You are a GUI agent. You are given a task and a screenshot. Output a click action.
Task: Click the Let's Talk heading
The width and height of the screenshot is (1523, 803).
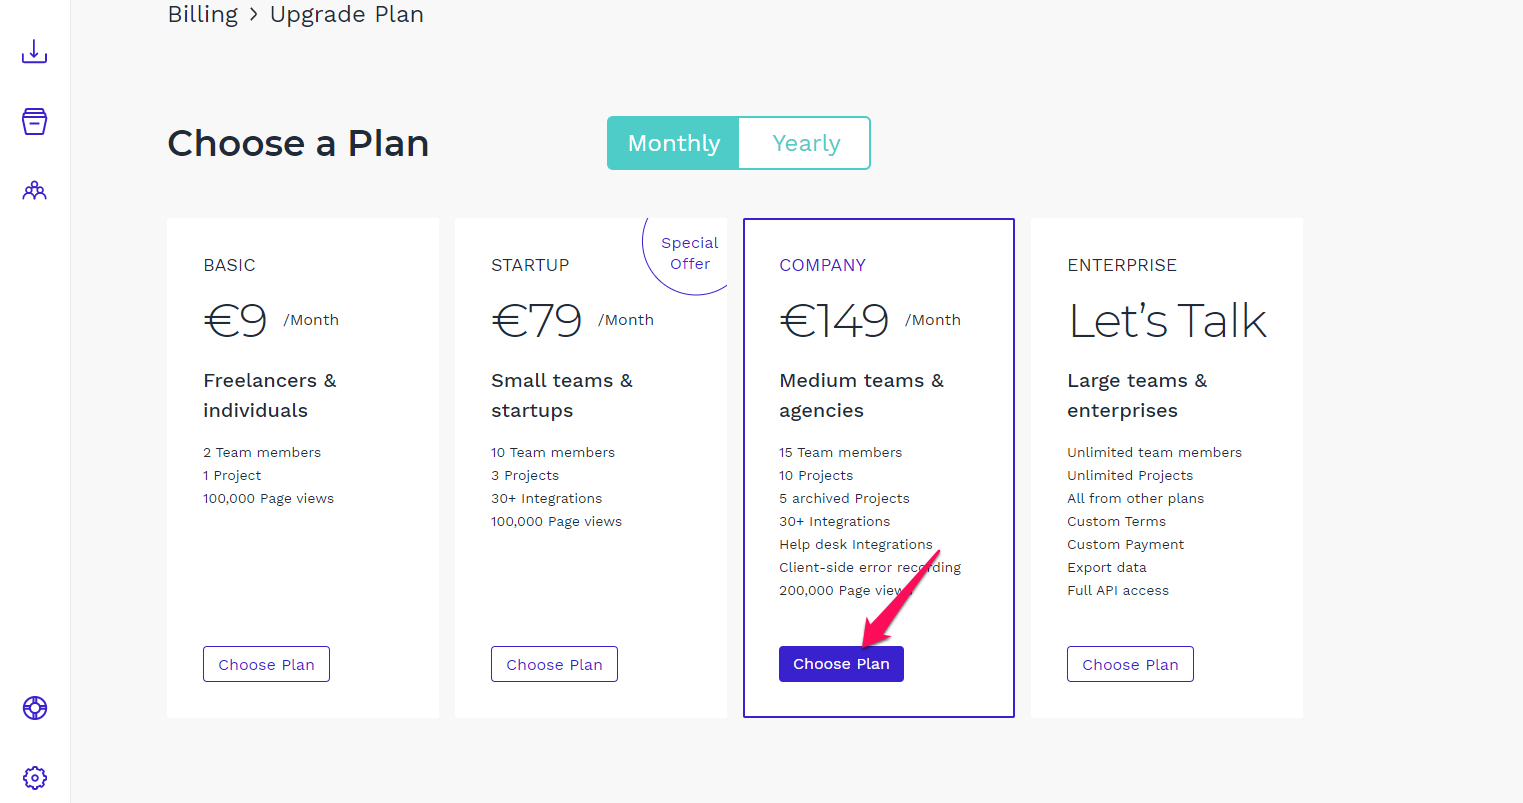coord(1168,321)
